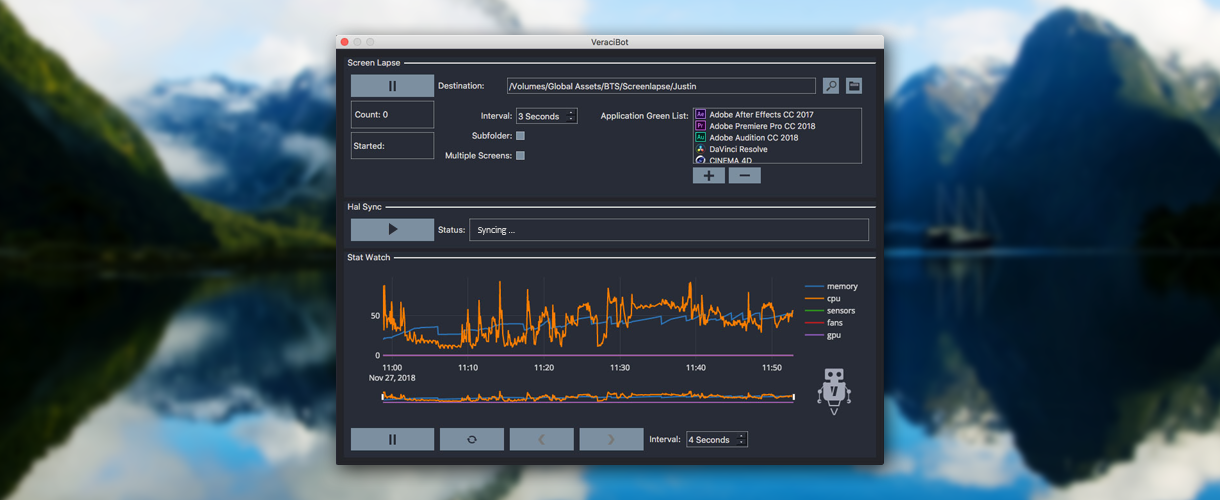
Task: Toggle memory series in chart legend
Action: coord(831,287)
